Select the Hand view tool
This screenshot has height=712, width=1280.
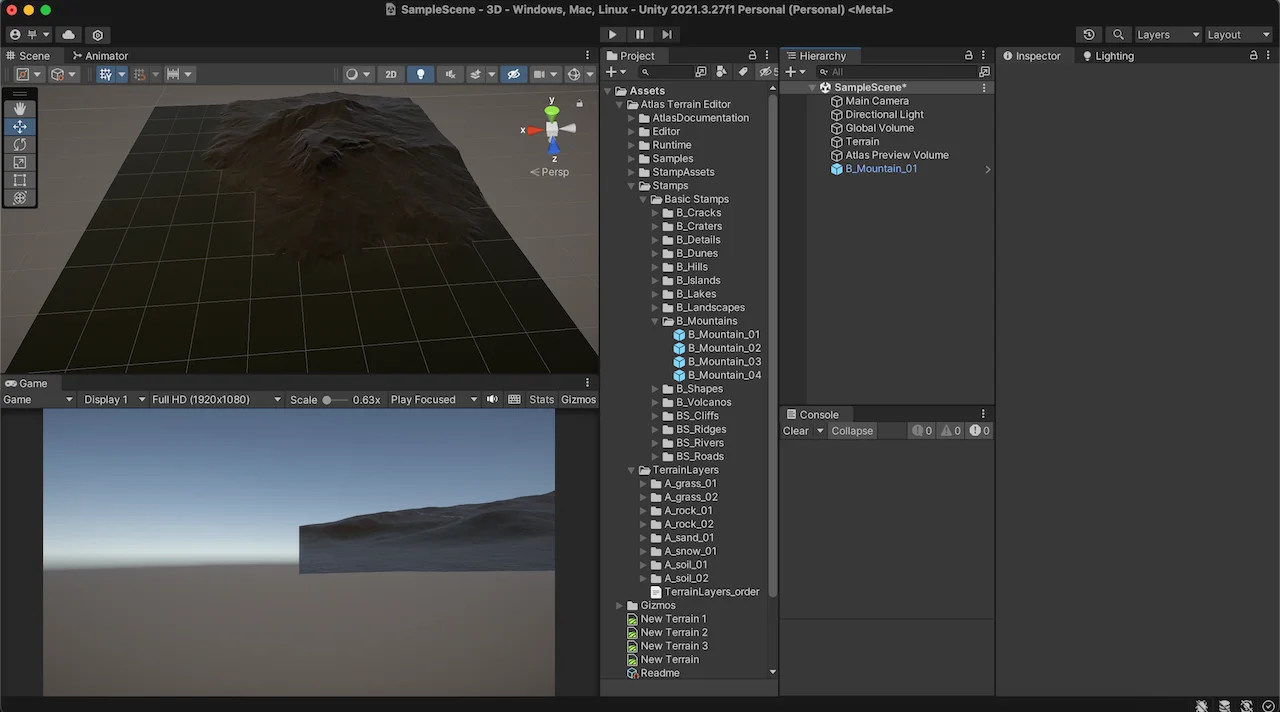tap(20, 109)
